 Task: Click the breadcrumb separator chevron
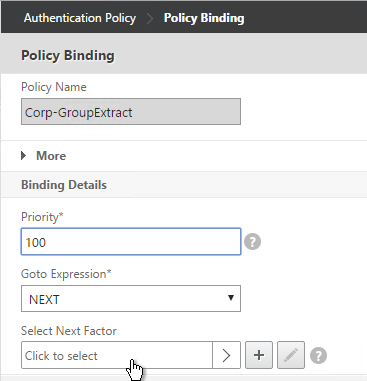(x=150, y=19)
